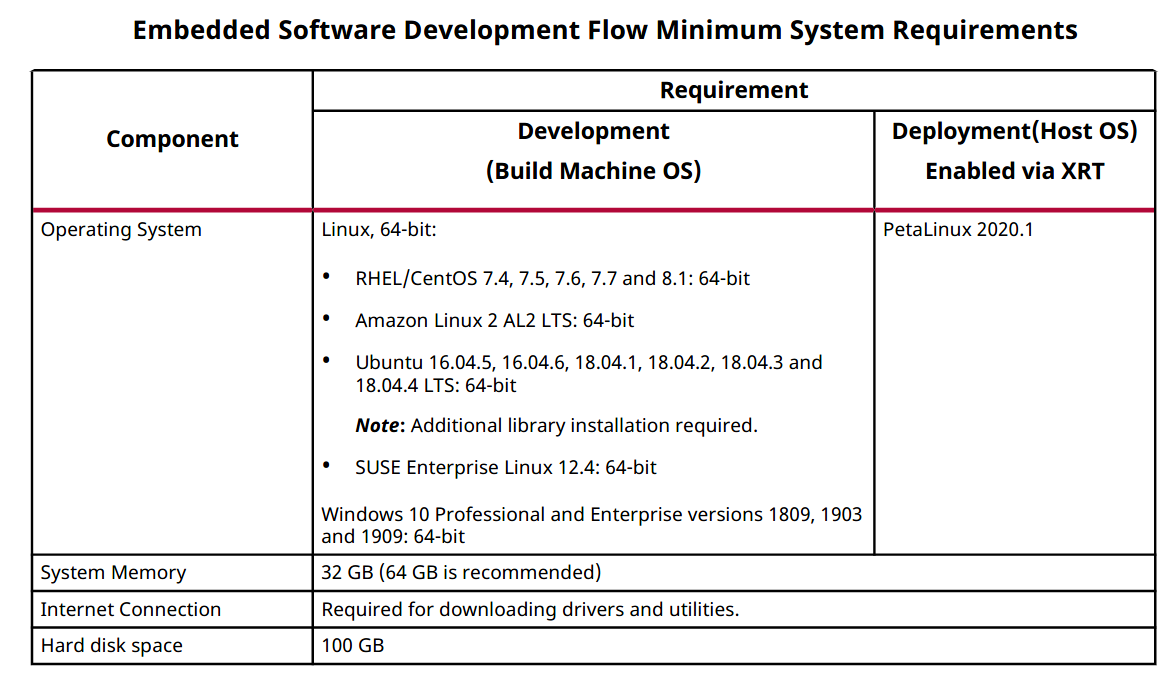Click the Requirement header cell

(x=733, y=90)
